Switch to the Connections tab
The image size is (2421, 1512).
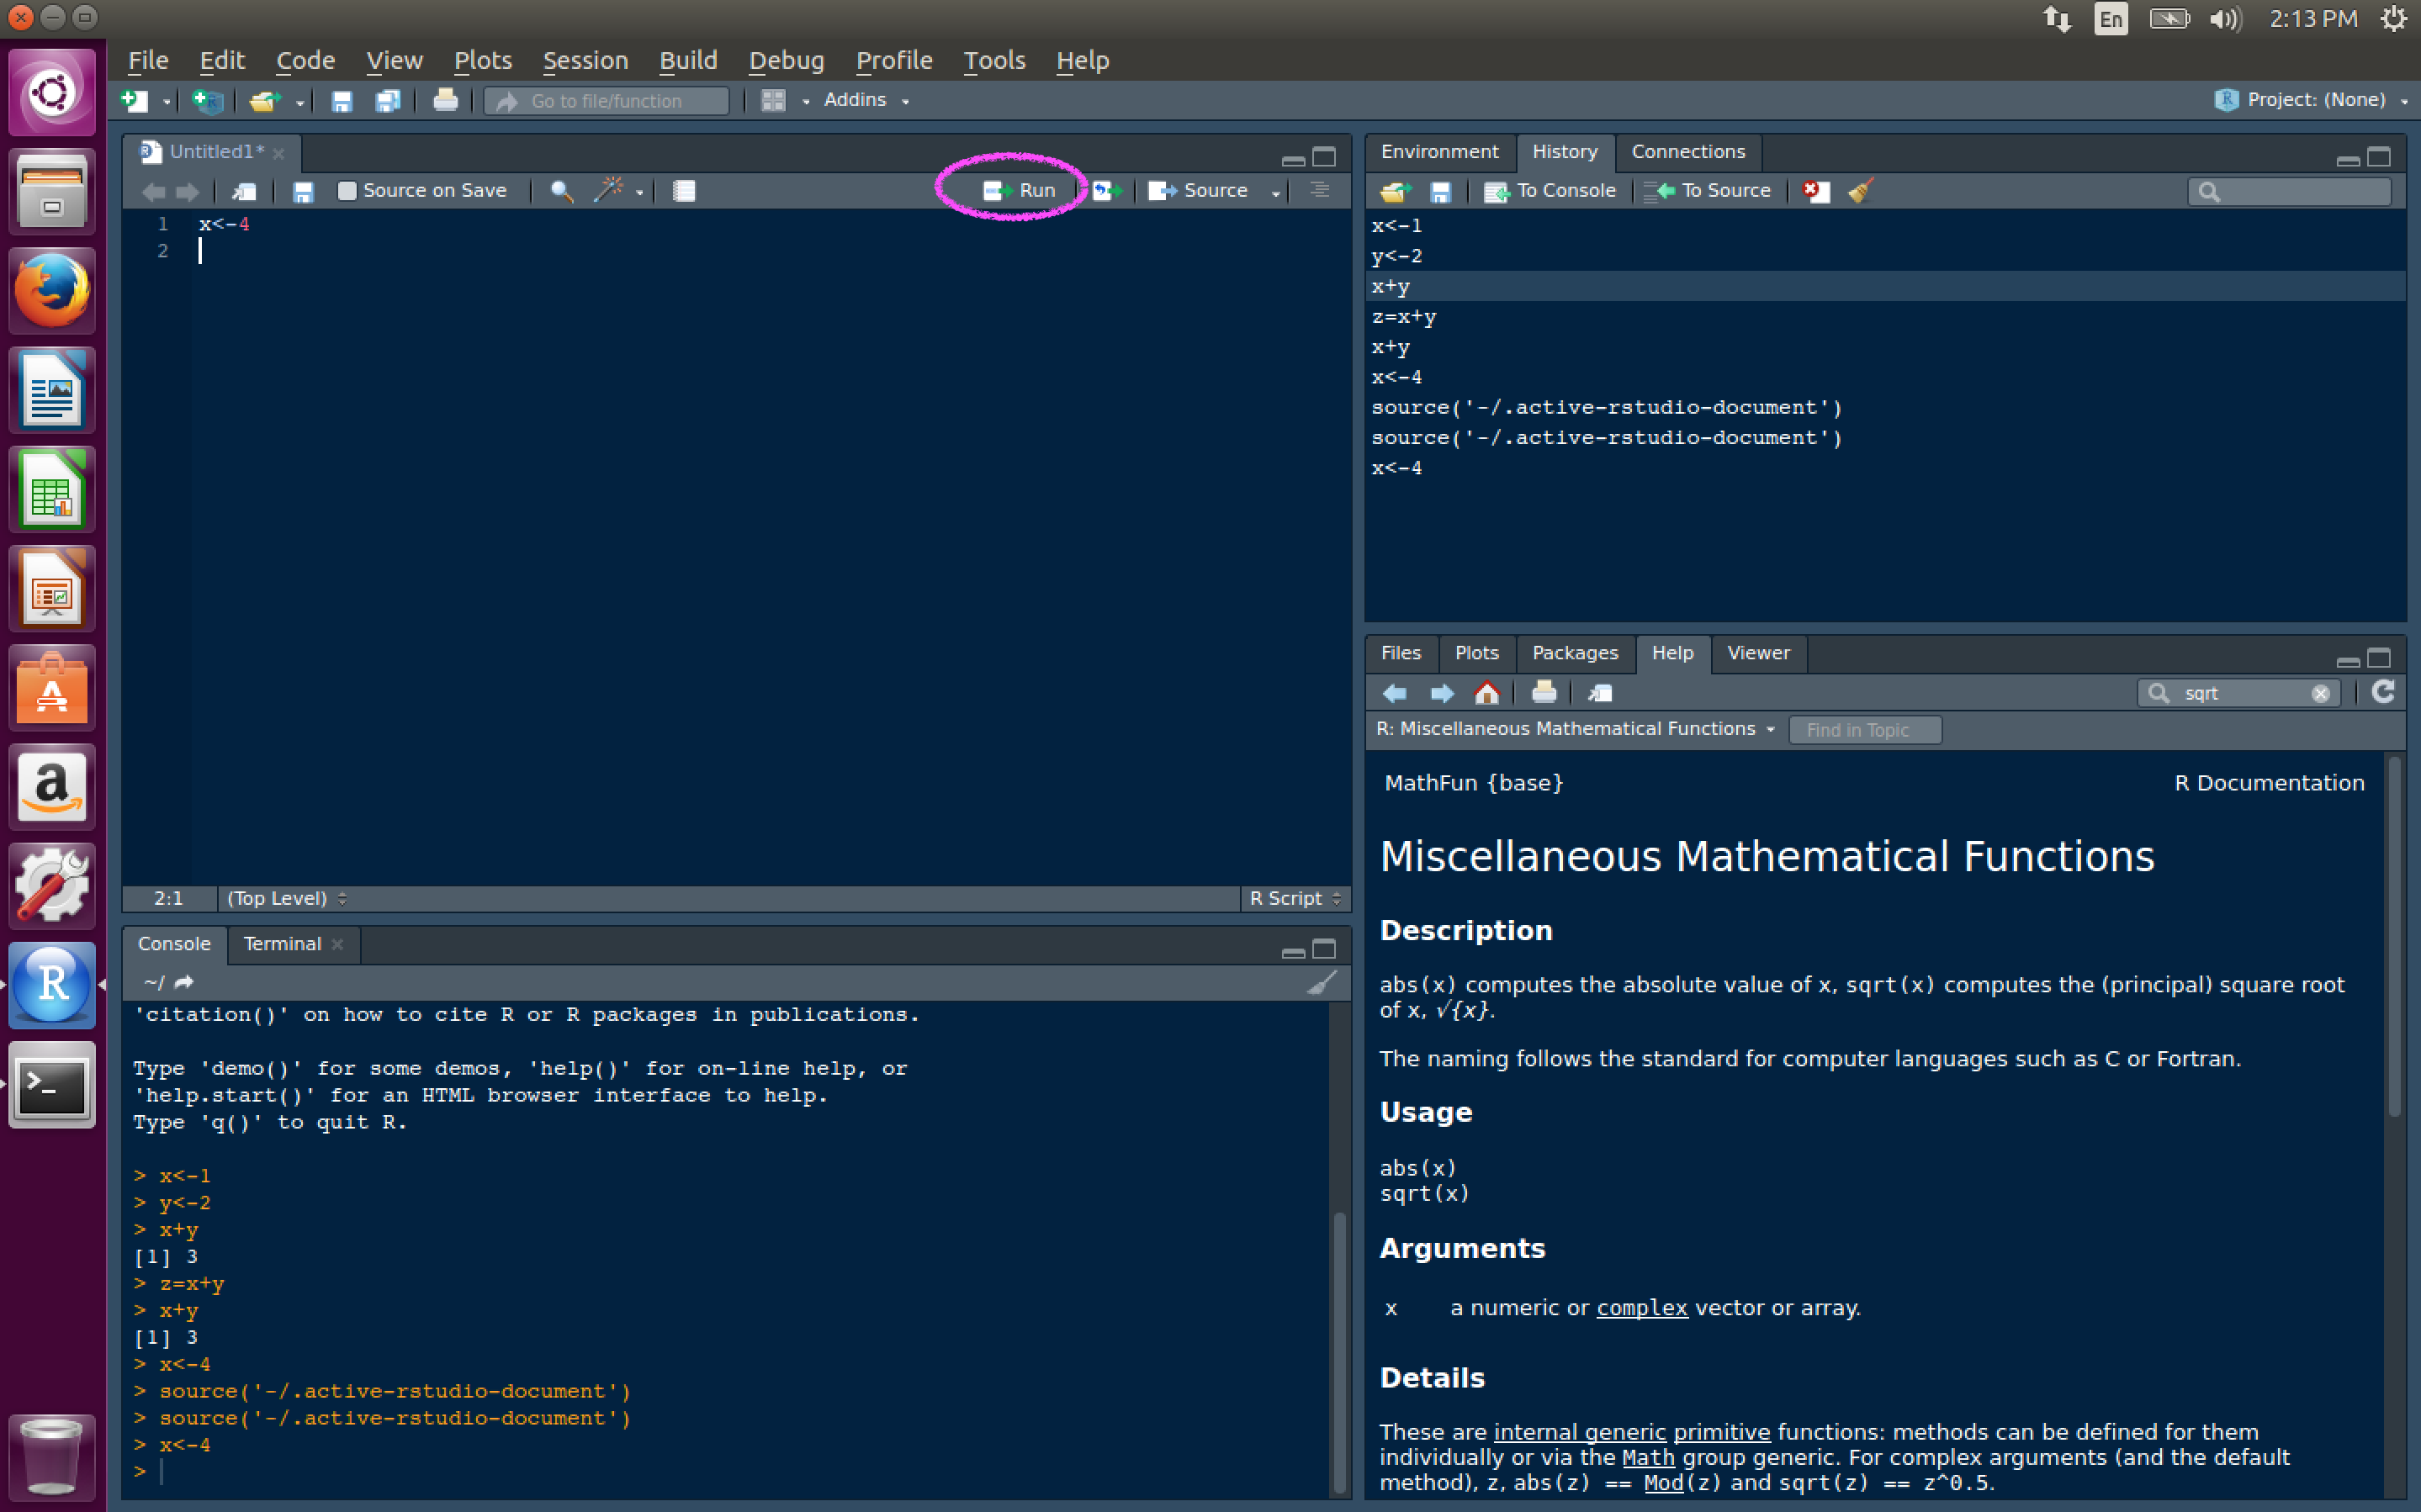(1688, 152)
